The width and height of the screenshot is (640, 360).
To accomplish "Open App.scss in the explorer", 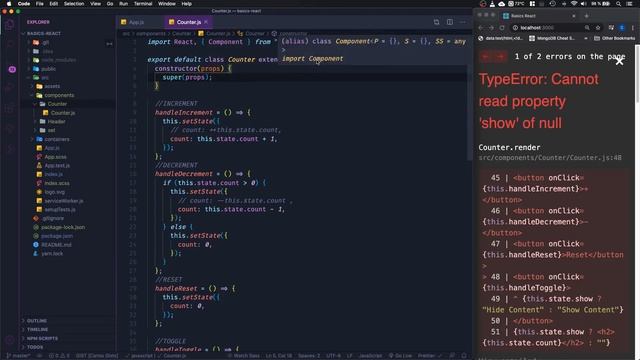I will point(55,157).
